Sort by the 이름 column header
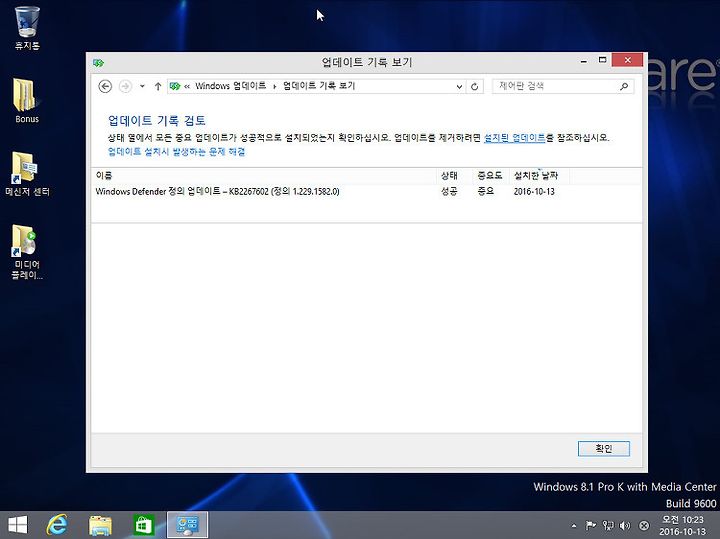The height and width of the screenshot is (539, 720). point(264,175)
